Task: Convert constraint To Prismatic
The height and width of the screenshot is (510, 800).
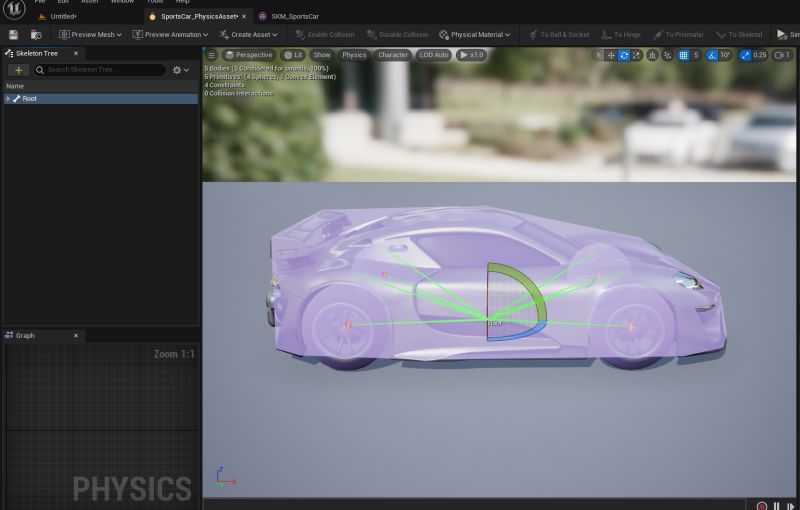Action: tap(678, 35)
